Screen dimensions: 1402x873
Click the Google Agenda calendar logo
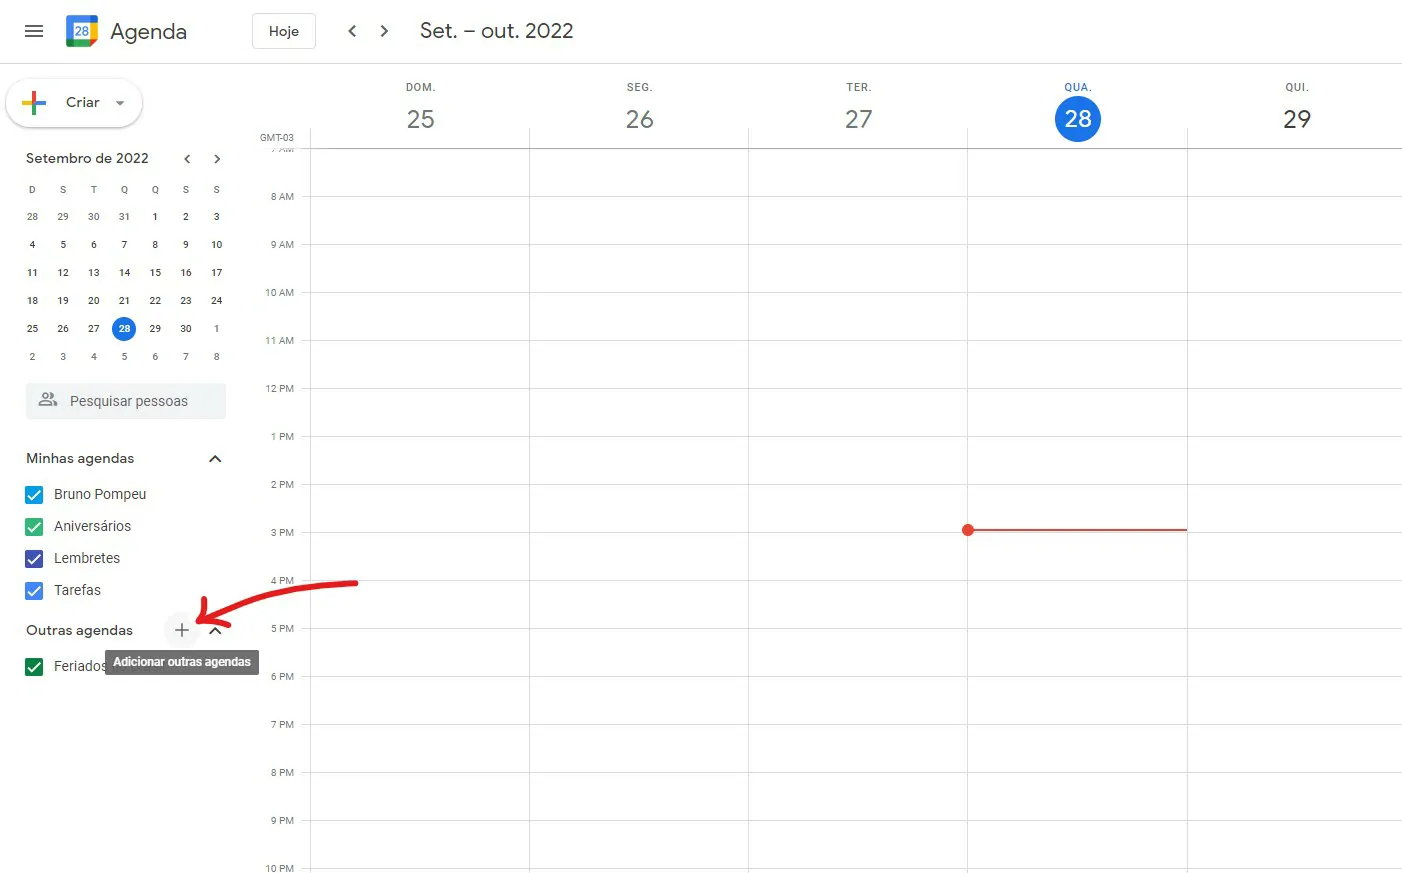[82, 31]
